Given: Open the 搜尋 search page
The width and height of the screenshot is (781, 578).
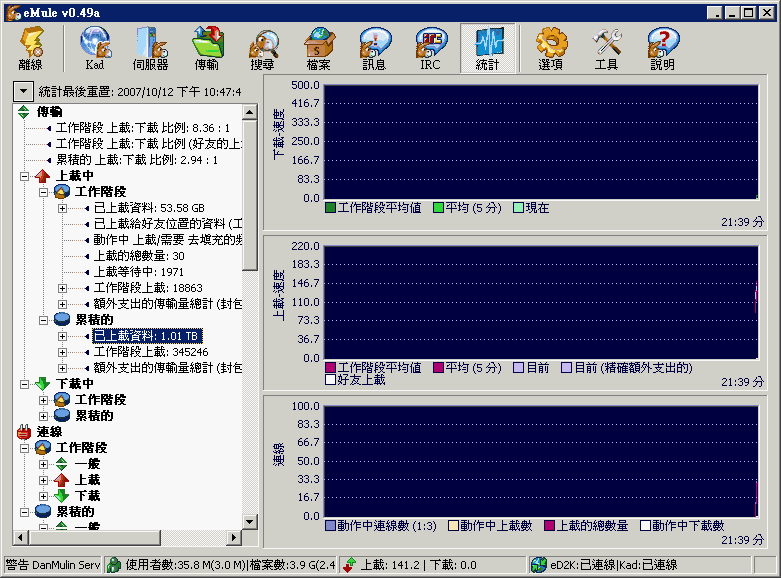Looking at the screenshot, I should [x=263, y=48].
